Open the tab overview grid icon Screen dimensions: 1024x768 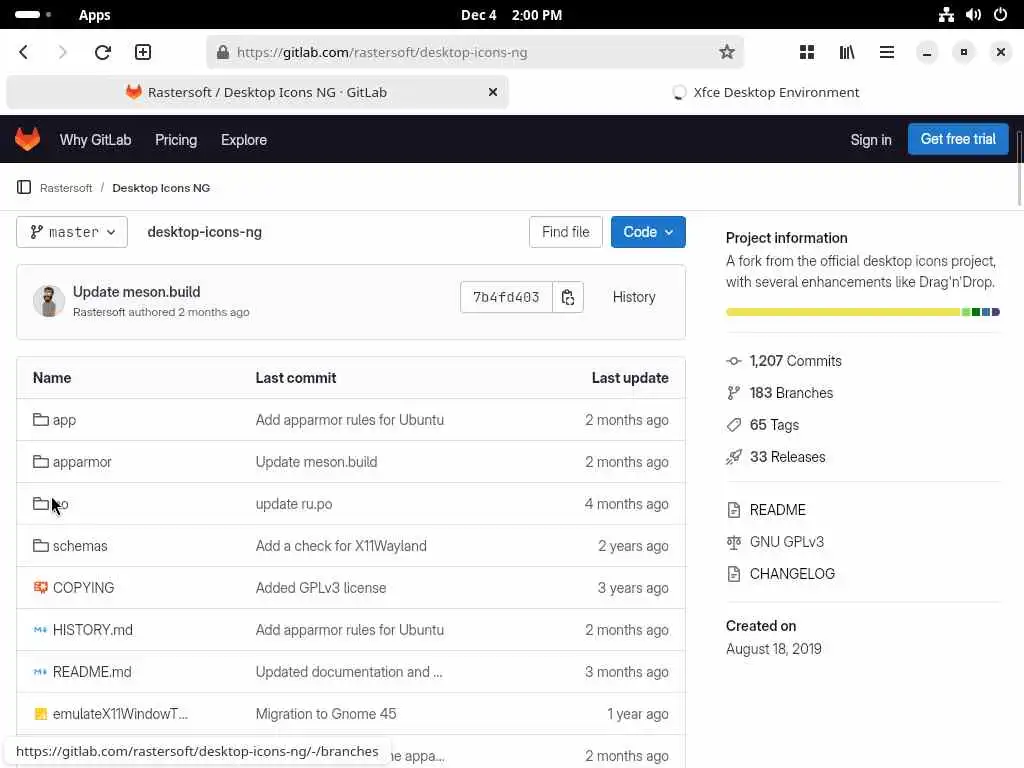807,52
